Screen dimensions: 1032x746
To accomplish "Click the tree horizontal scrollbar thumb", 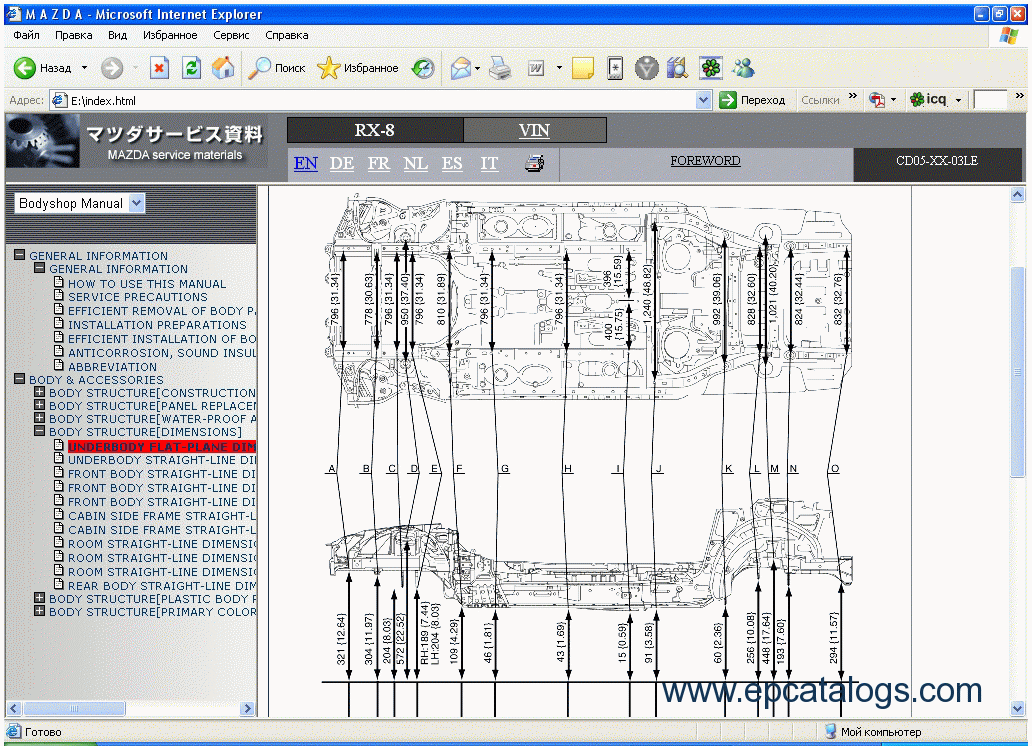I will click(x=74, y=708).
